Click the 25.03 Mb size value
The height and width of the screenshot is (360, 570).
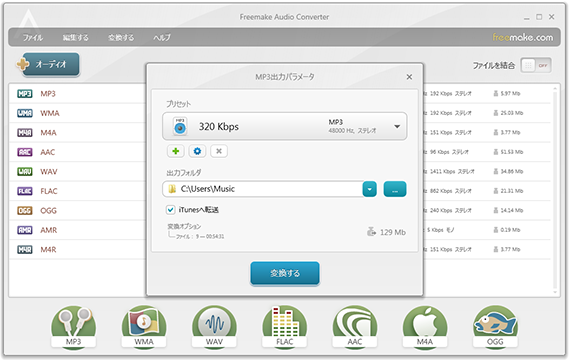click(x=511, y=113)
